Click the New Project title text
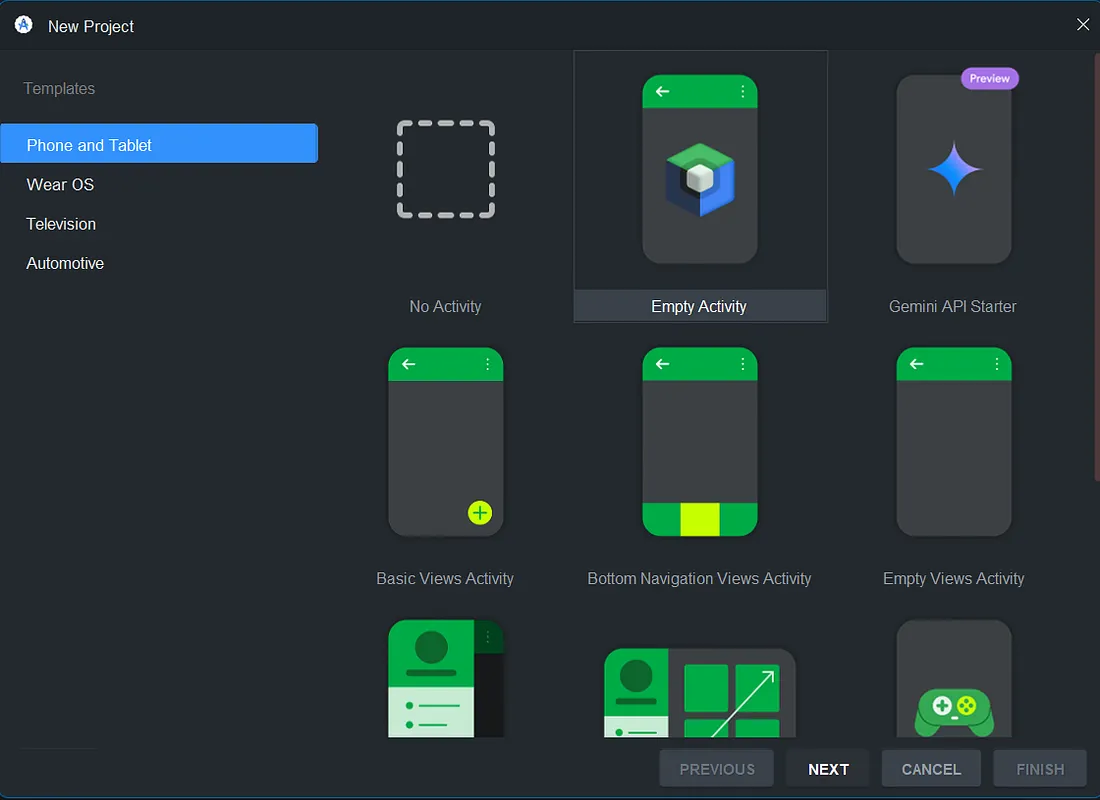Image resolution: width=1100 pixels, height=800 pixels. (90, 26)
